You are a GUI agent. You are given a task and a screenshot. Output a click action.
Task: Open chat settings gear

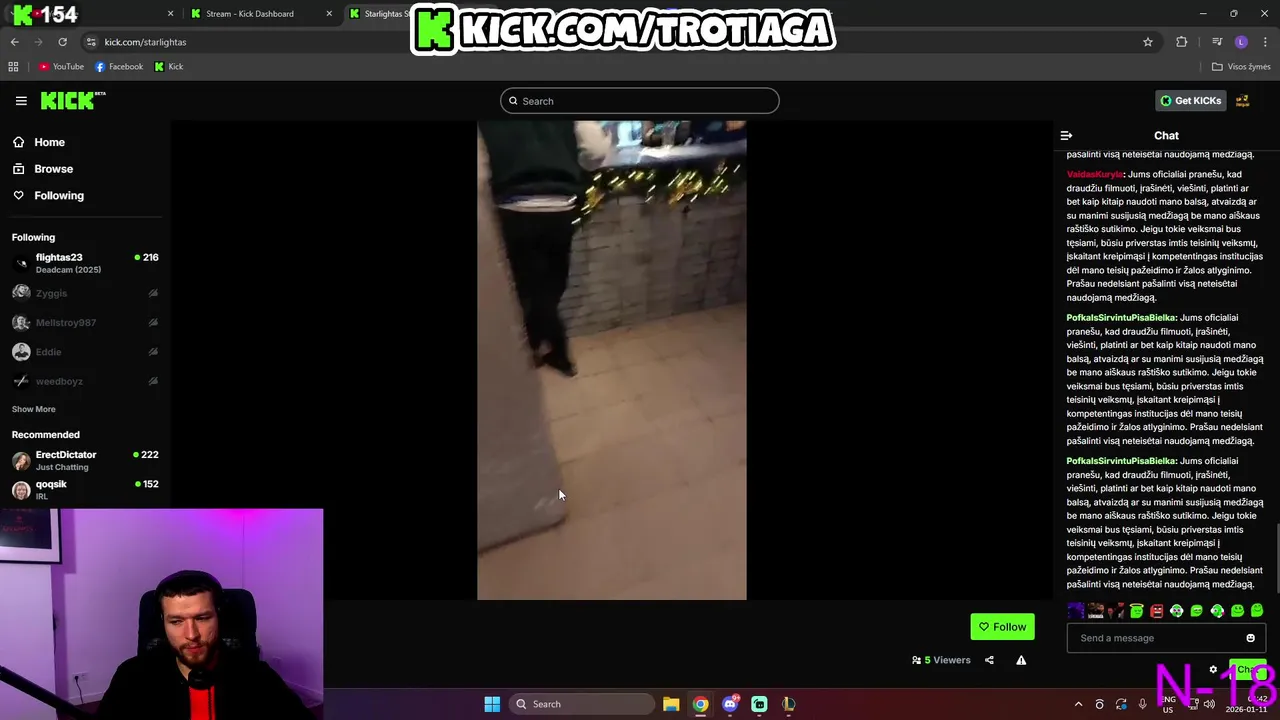click(1213, 670)
